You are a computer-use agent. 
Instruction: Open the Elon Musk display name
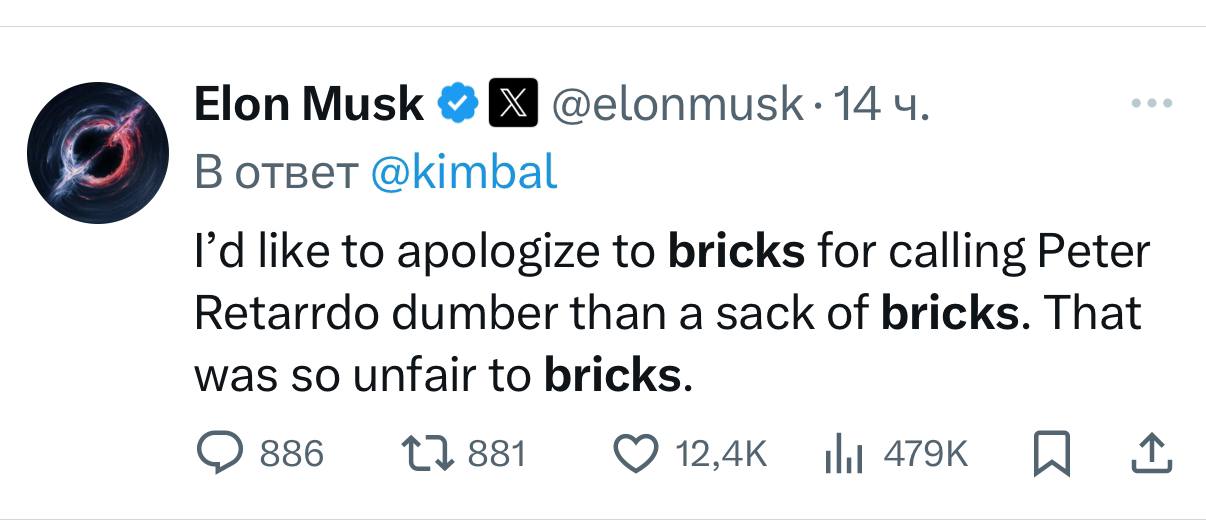(308, 103)
